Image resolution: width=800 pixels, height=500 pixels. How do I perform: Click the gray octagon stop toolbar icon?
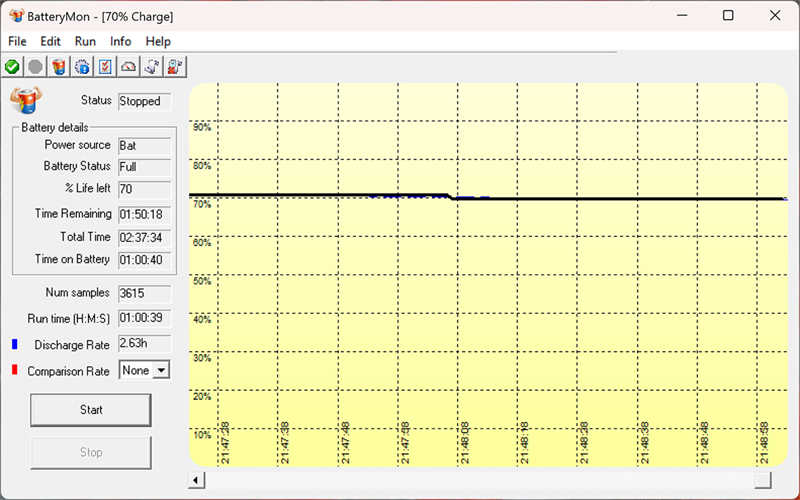pos(35,67)
